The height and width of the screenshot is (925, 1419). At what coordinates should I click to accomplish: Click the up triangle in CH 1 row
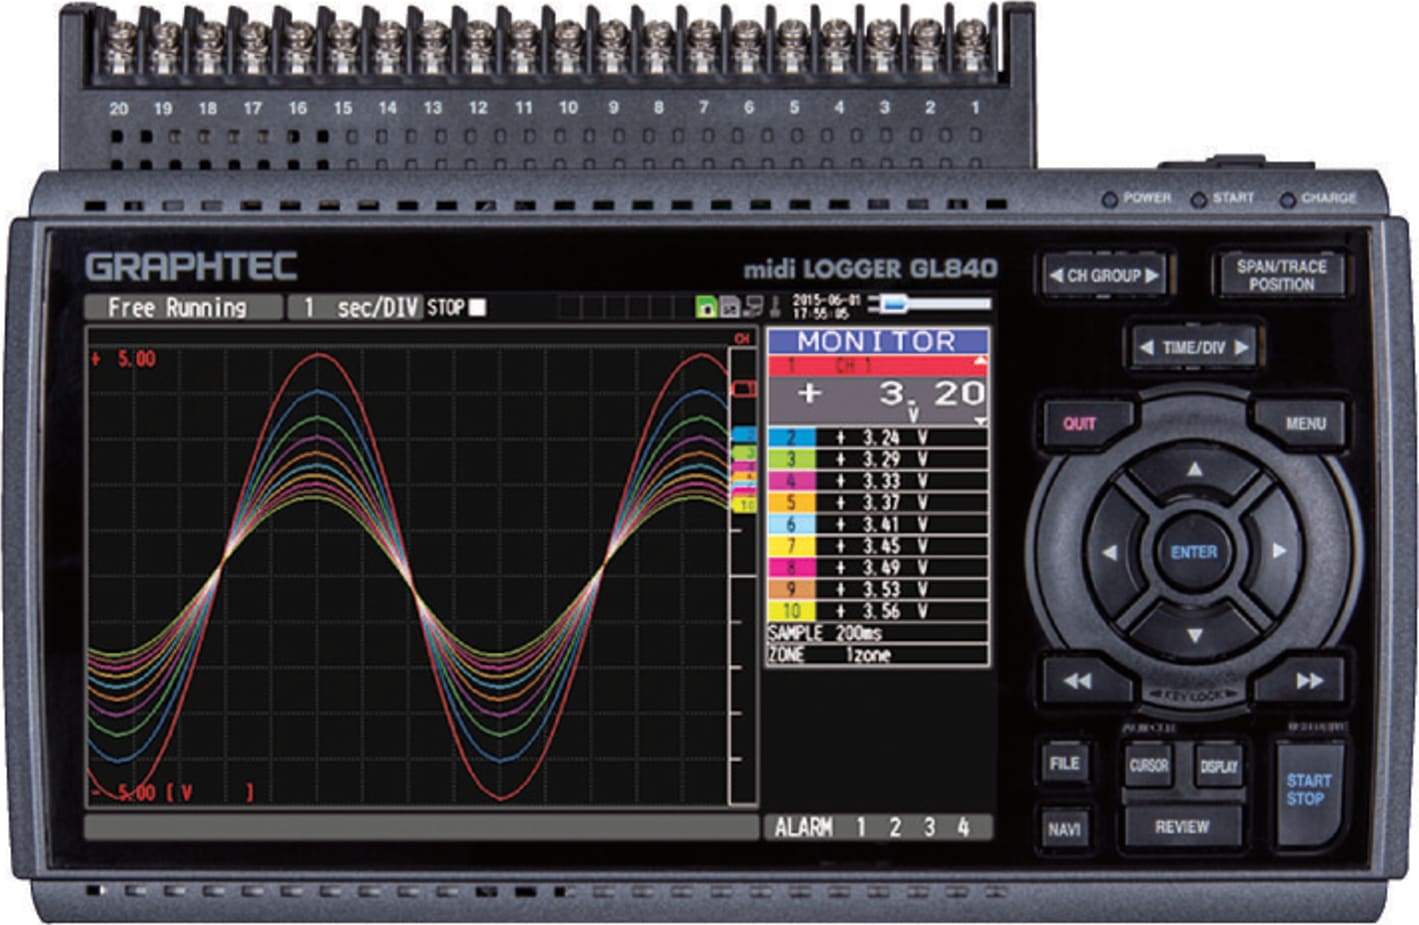(980, 361)
